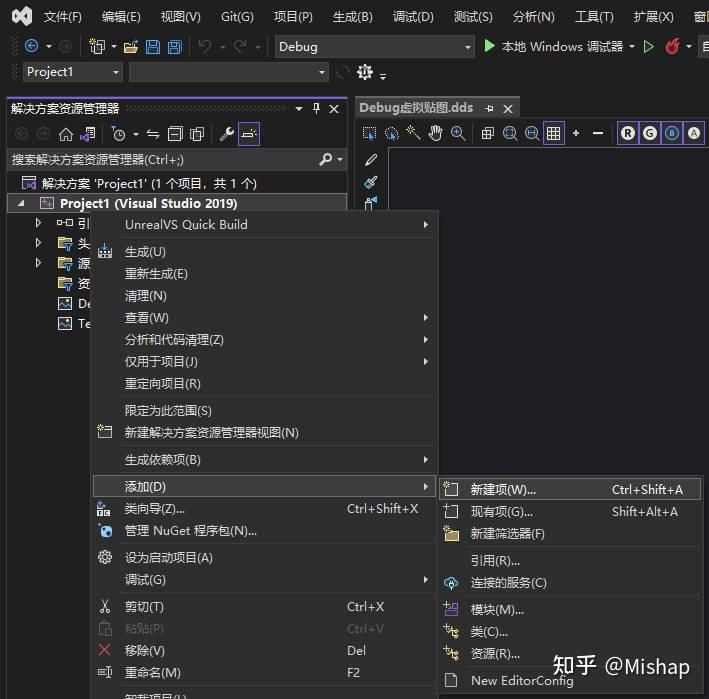The width and height of the screenshot is (709, 699).
Task: Switch to Debug虚拟贴图.dds tab
Action: pyautogui.click(x=416, y=108)
